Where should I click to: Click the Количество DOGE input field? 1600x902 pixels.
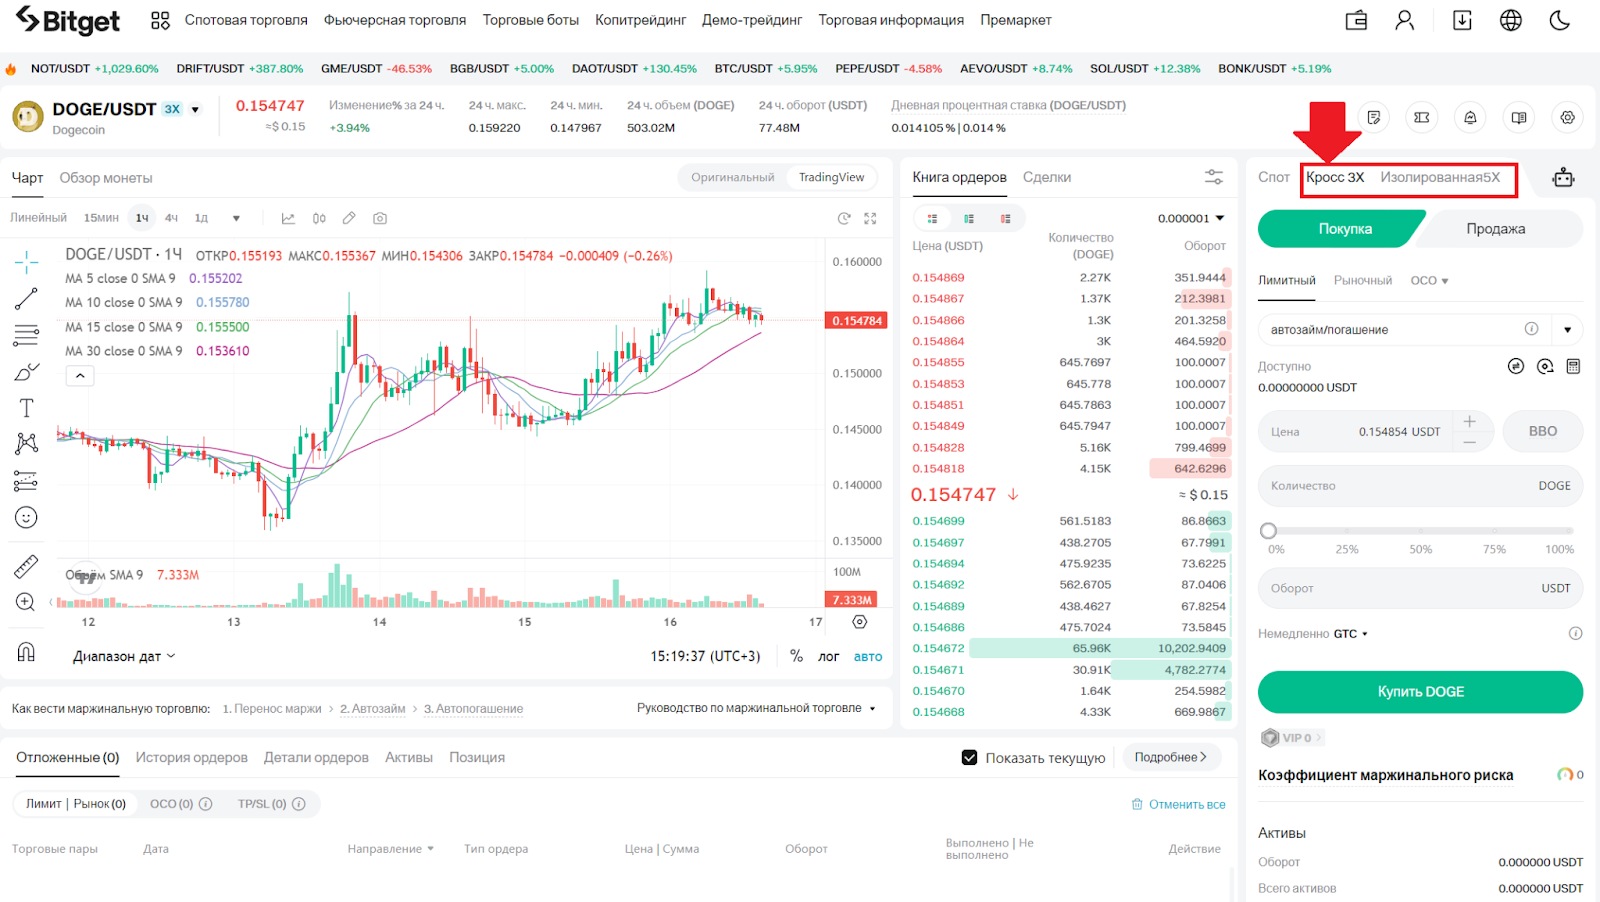[1420, 486]
